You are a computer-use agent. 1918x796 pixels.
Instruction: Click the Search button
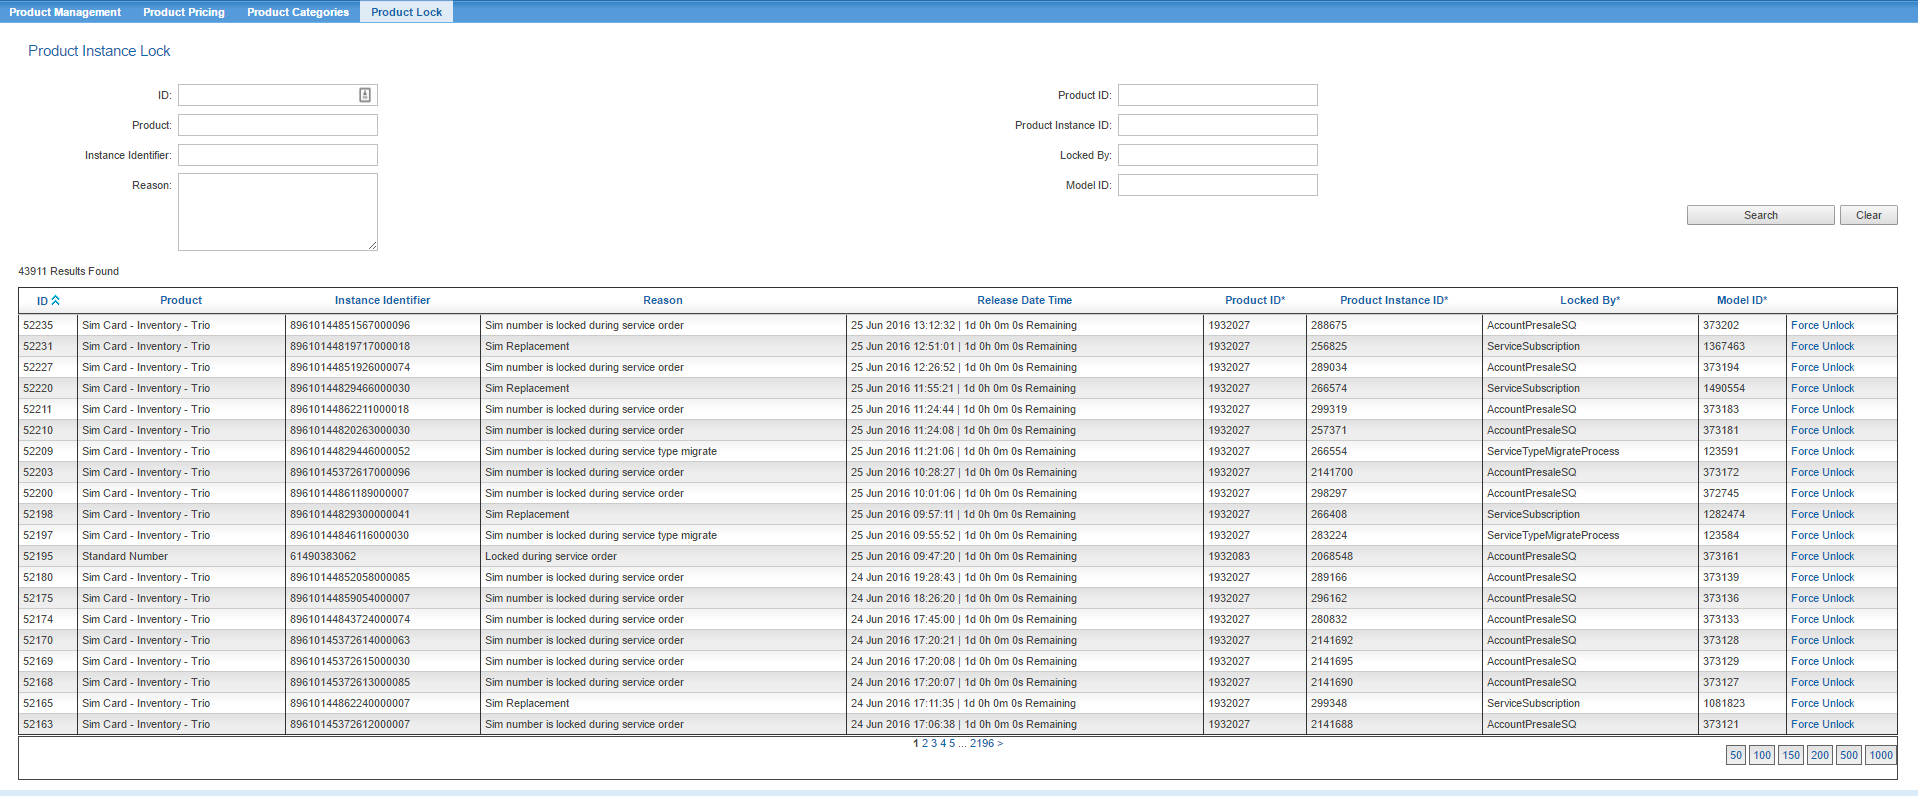click(x=1760, y=215)
